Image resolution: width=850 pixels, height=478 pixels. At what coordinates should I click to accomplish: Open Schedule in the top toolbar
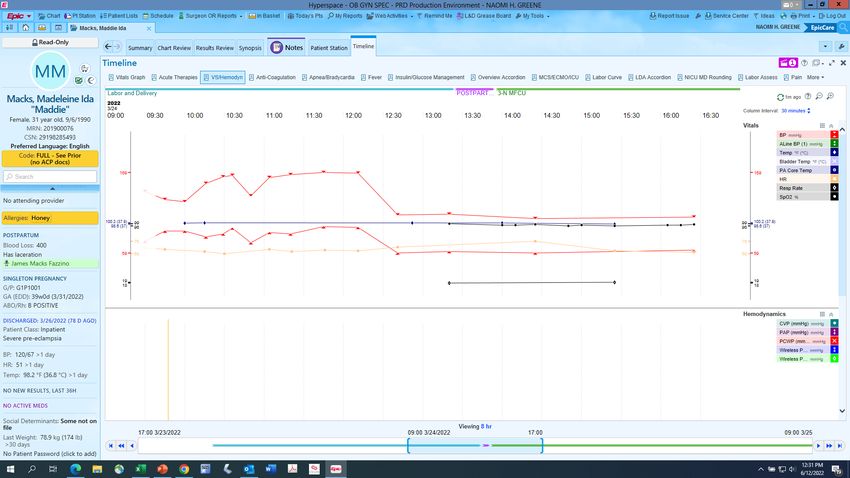coord(158,16)
